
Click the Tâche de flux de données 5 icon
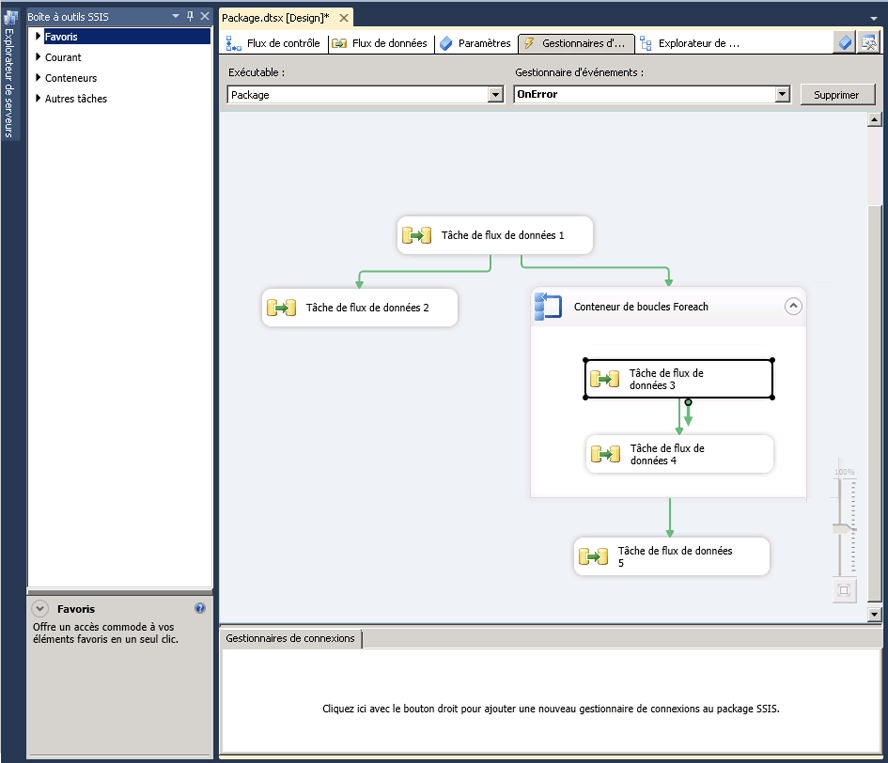coord(593,557)
